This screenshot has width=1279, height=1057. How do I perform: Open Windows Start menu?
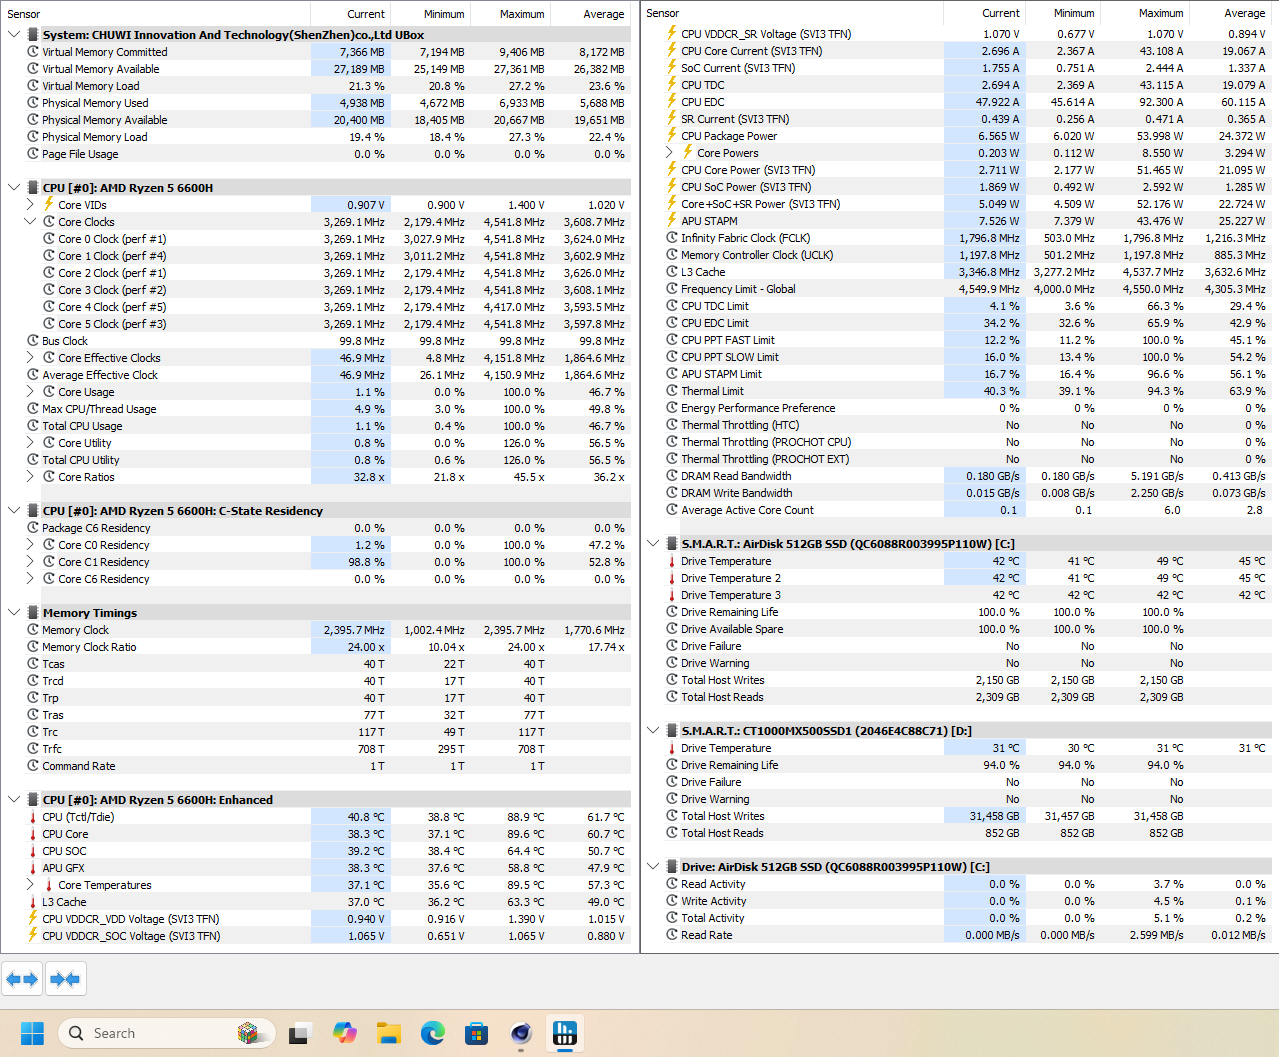tap(32, 1033)
